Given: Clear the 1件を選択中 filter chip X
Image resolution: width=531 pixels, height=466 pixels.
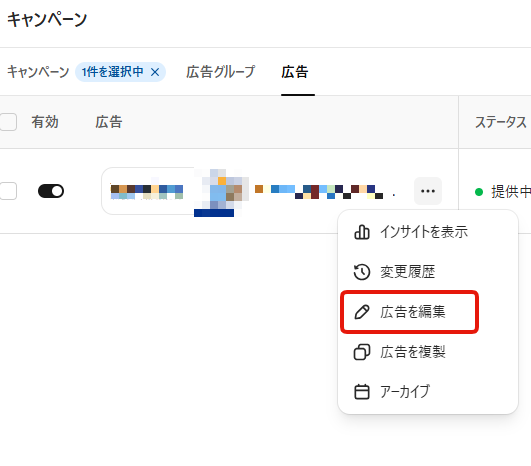Looking at the screenshot, I should [155, 72].
